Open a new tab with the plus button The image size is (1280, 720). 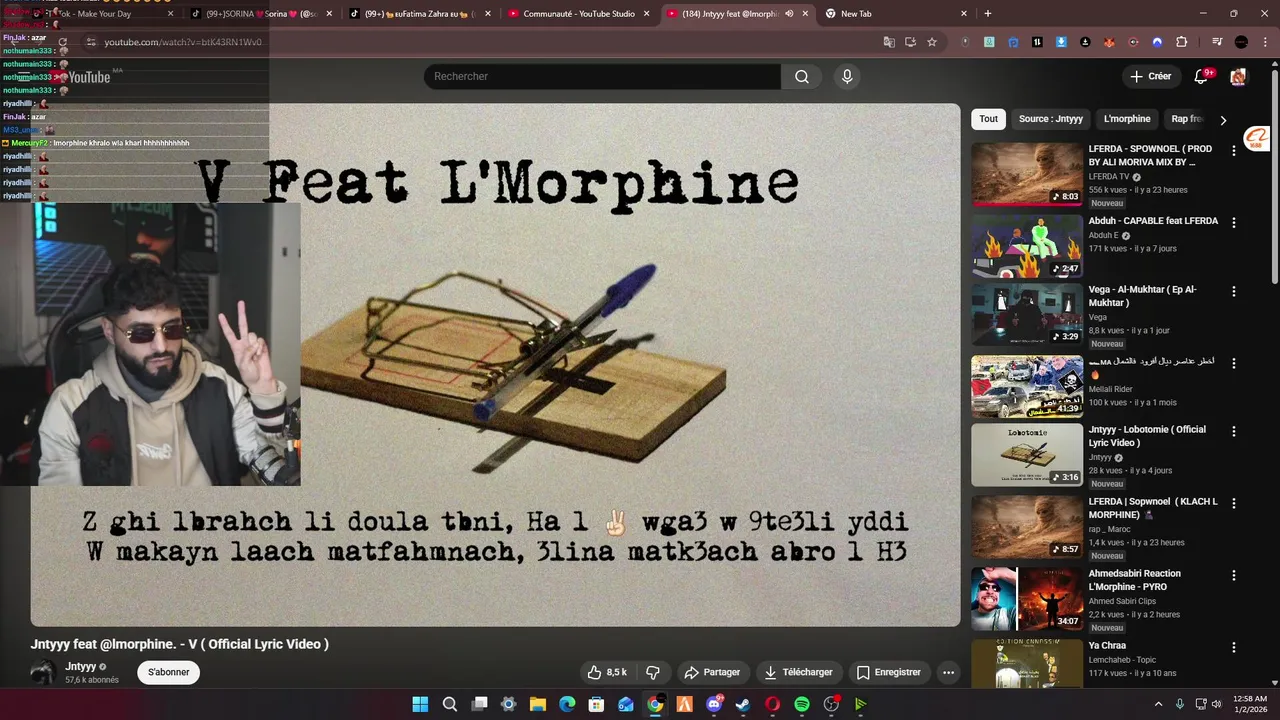987,14
